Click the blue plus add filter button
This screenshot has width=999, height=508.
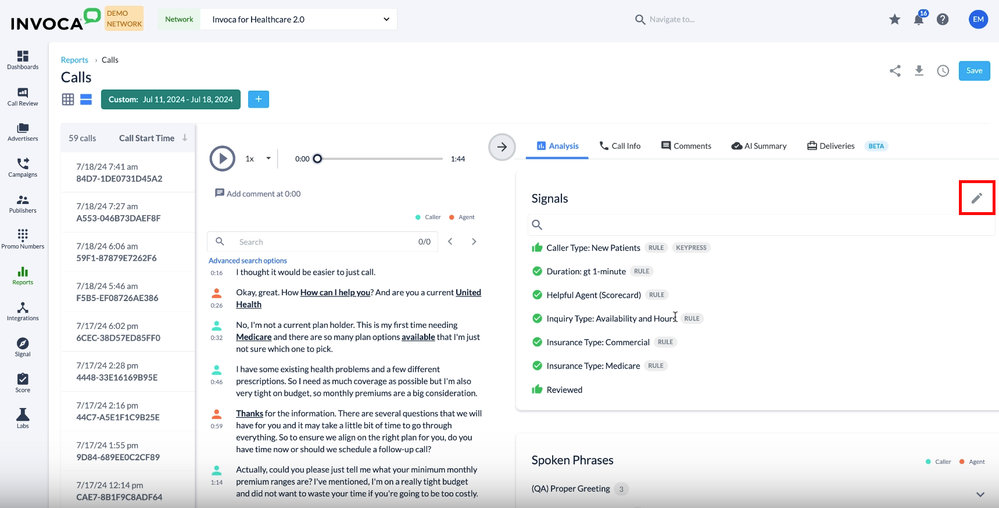(x=258, y=99)
